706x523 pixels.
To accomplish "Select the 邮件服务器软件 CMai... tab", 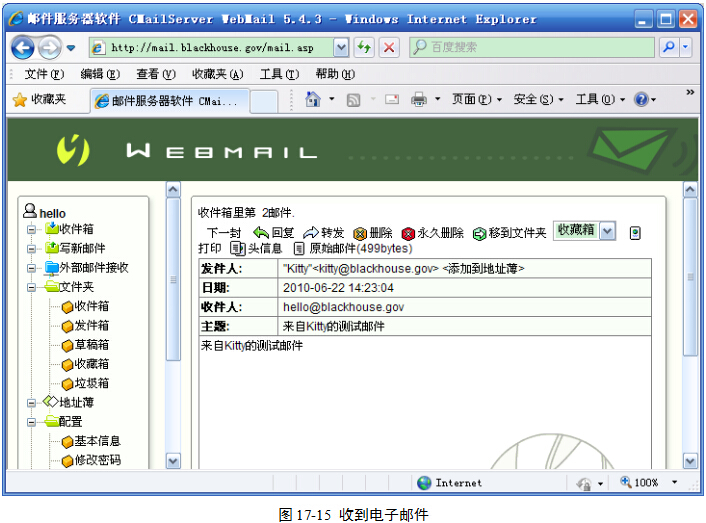I will 169,101.
